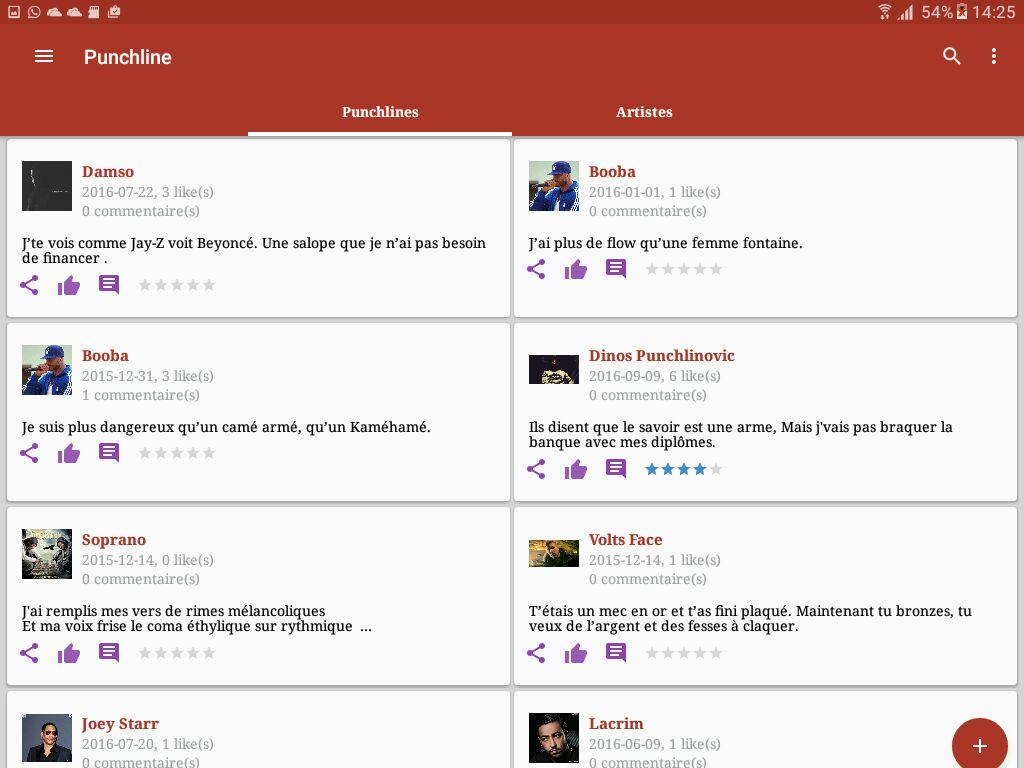The width and height of the screenshot is (1024, 768).
Task: Open the hamburger navigation menu
Action: click(44, 57)
